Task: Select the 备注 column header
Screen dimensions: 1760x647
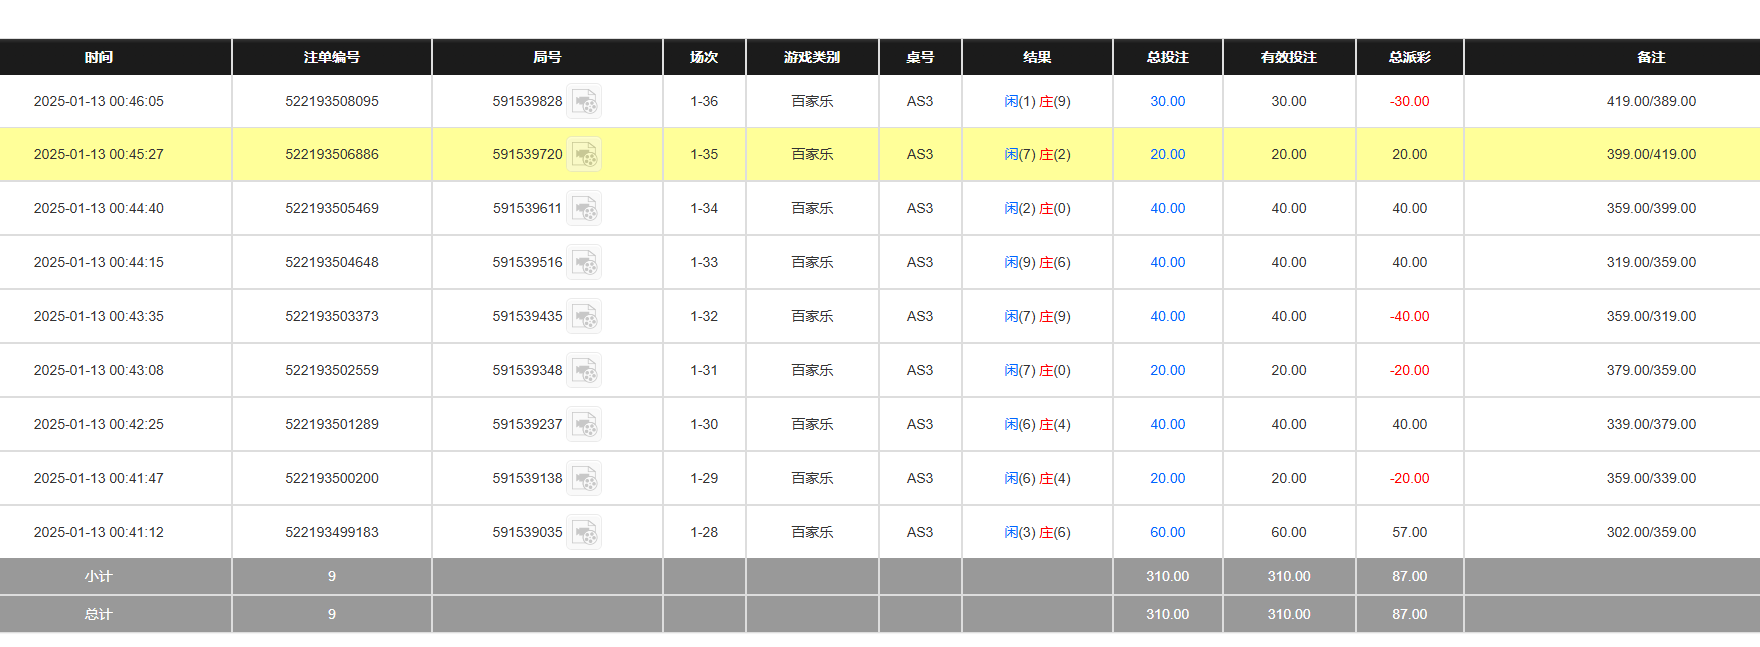Action: coord(1651,58)
